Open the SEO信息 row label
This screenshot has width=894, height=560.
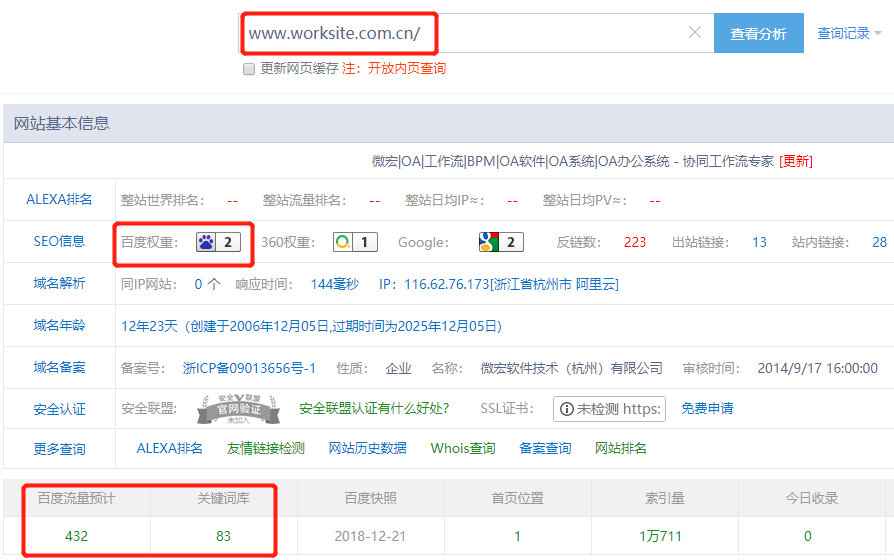pos(59,241)
